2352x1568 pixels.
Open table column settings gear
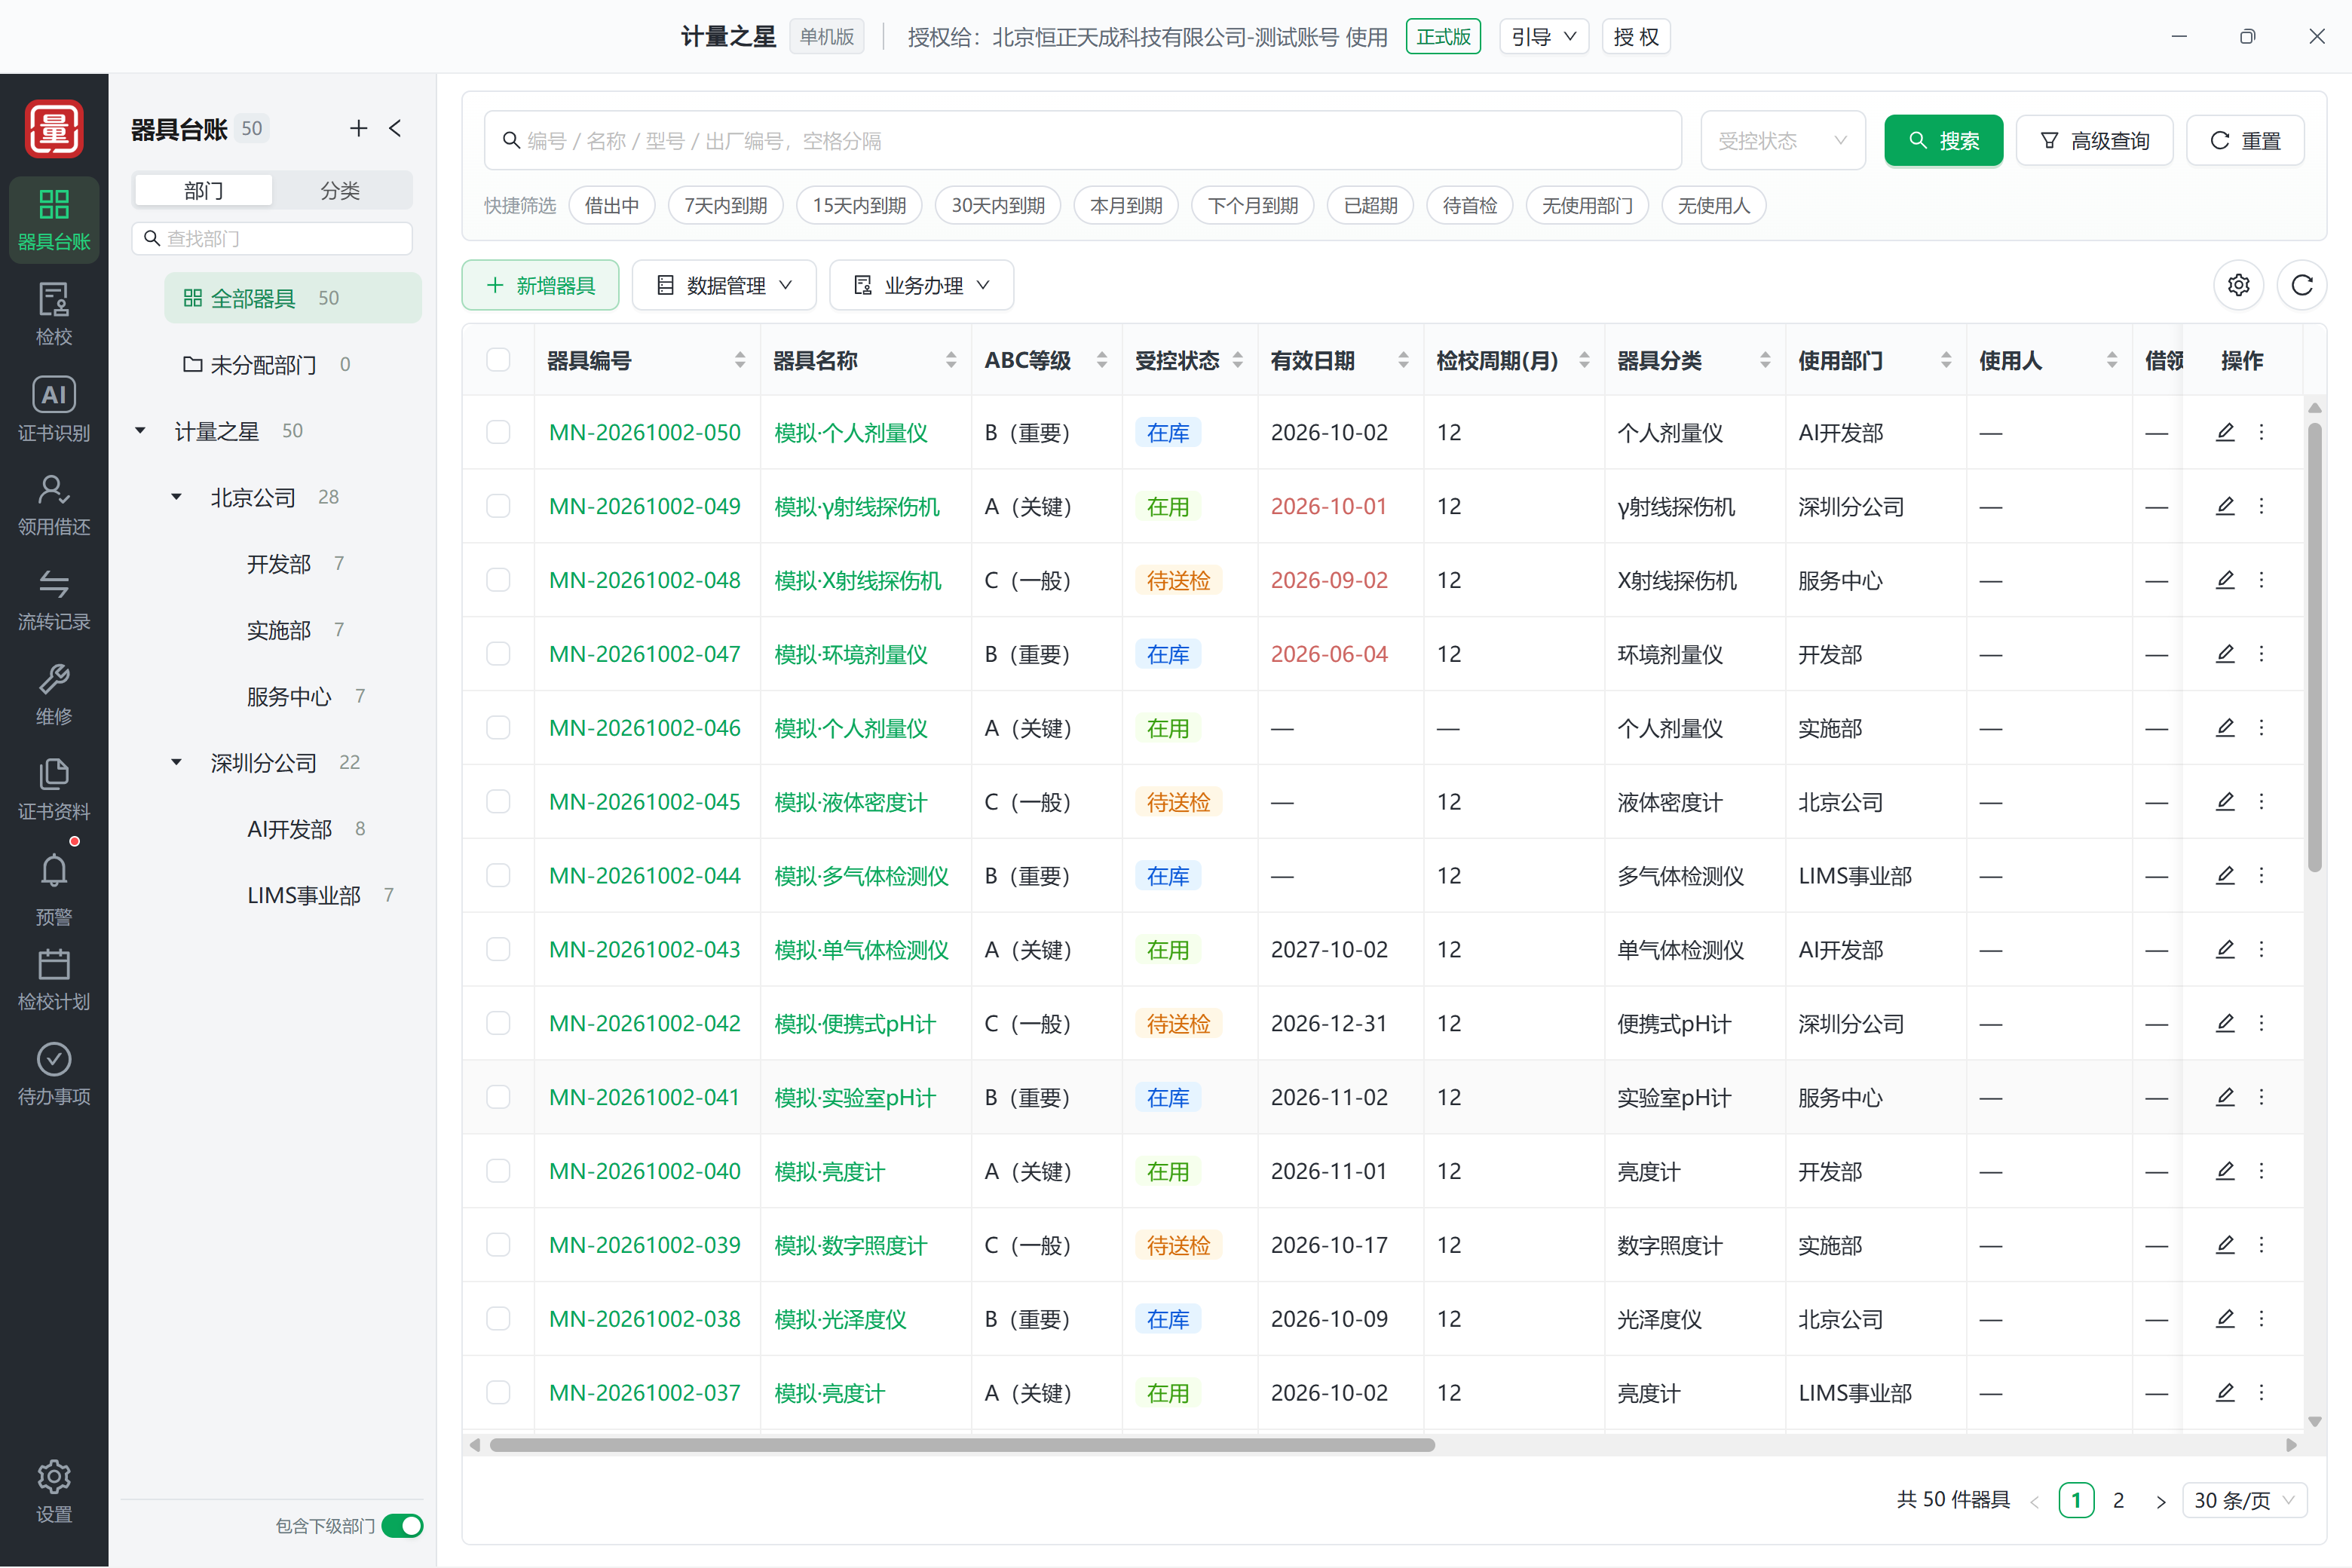(2238, 285)
